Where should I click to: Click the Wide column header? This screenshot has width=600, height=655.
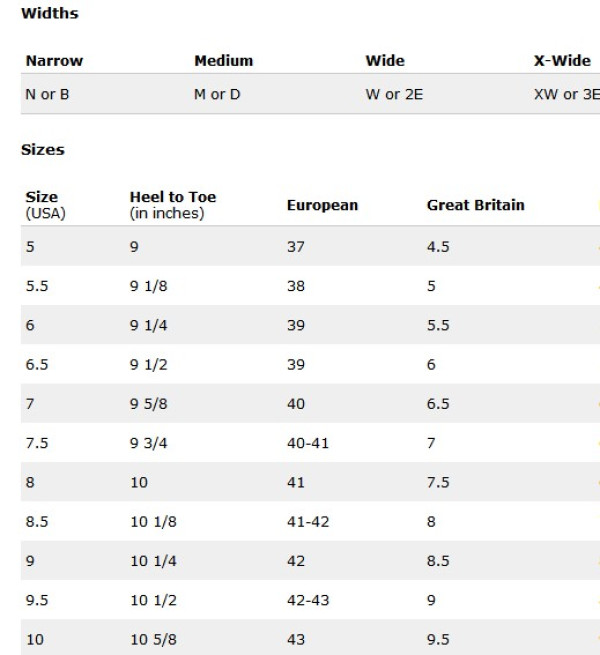click(385, 61)
